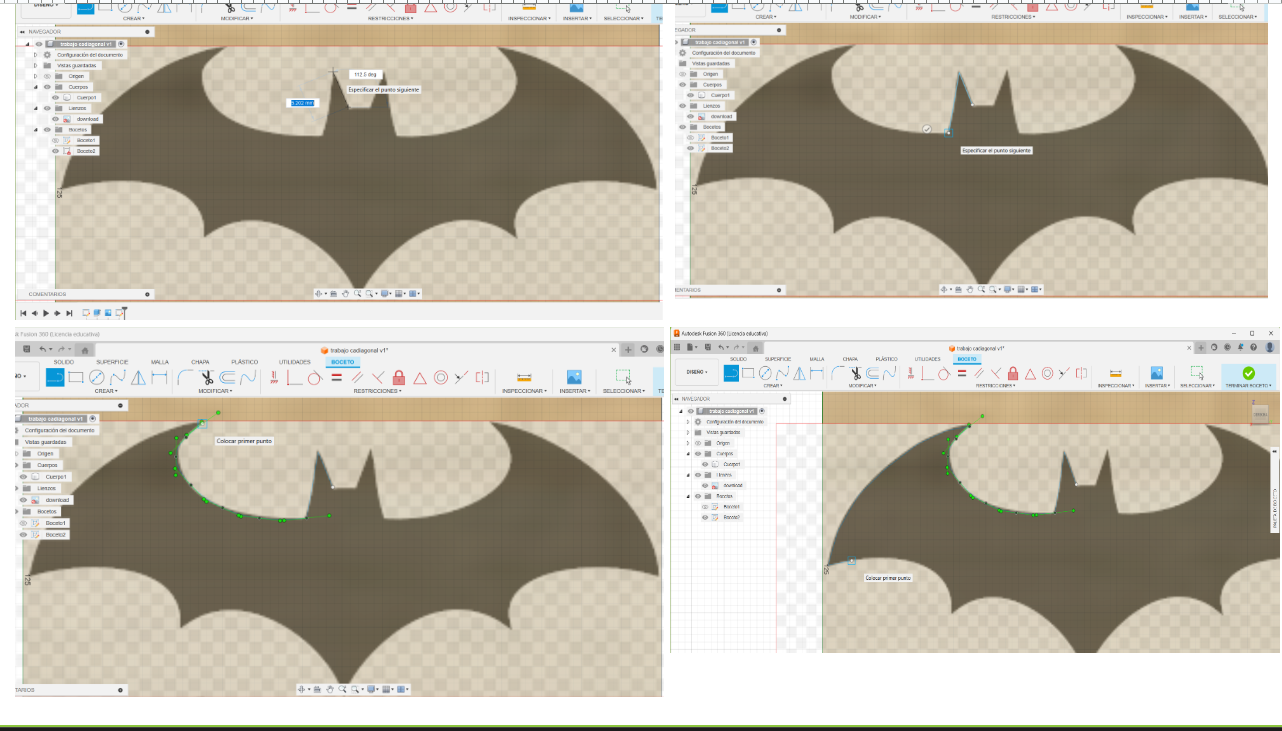Screen dimensions: 1282x731
Task: Close the trabajo cadiagonal v1 document tab
Action: tap(1189, 347)
